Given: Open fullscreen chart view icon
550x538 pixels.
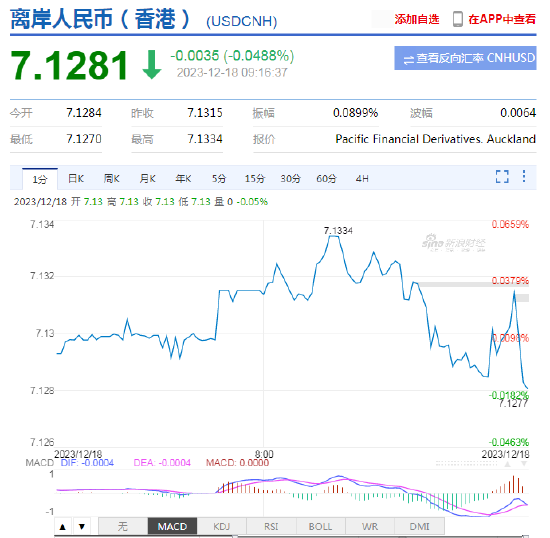Looking at the screenshot, I should tap(502, 176).
